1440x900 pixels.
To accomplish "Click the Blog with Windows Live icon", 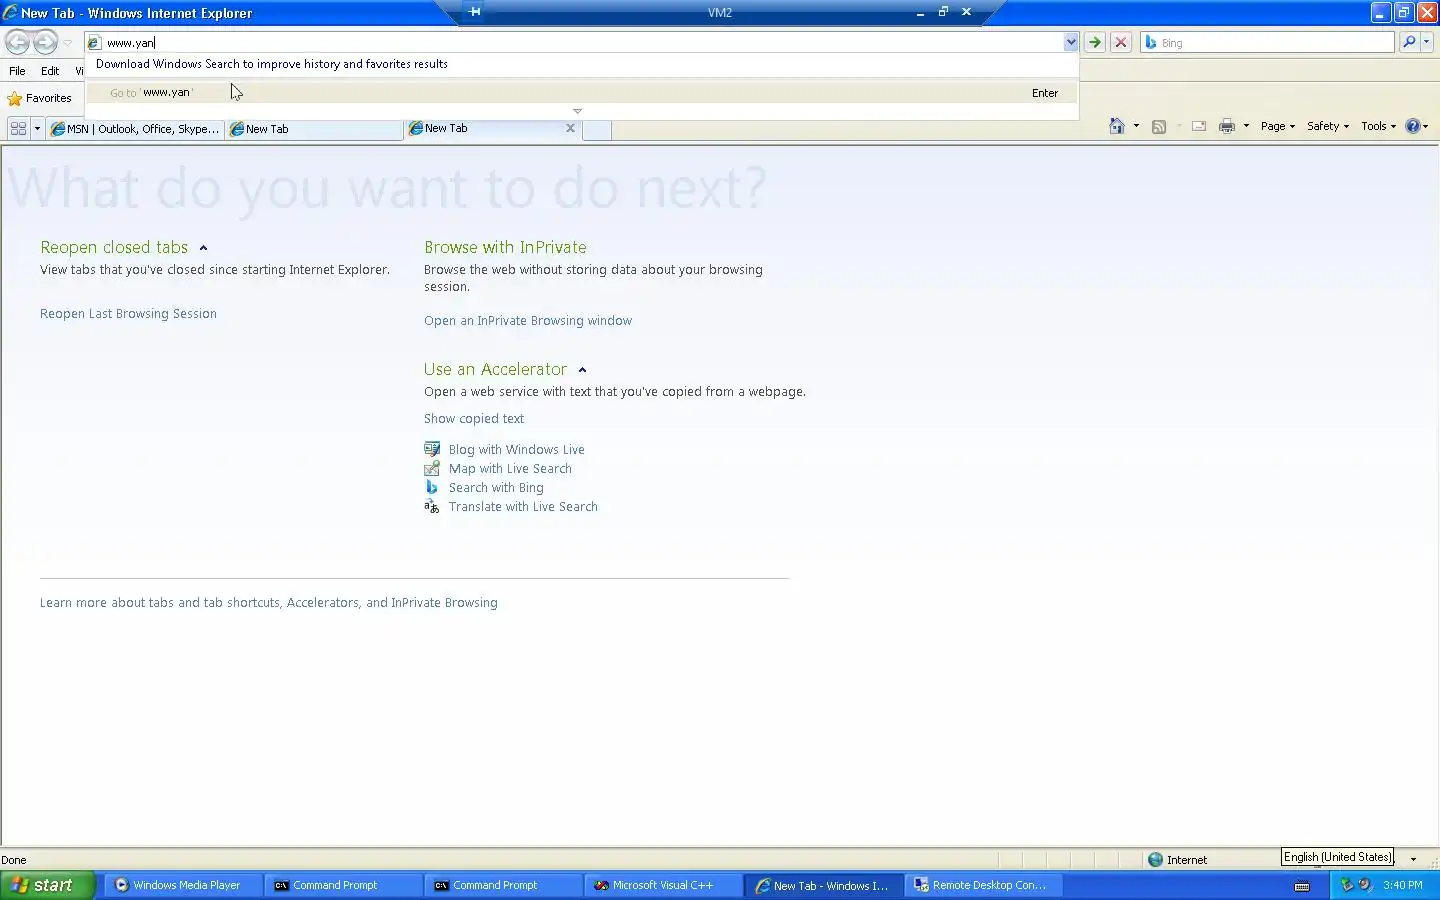I will click(432, 449).
